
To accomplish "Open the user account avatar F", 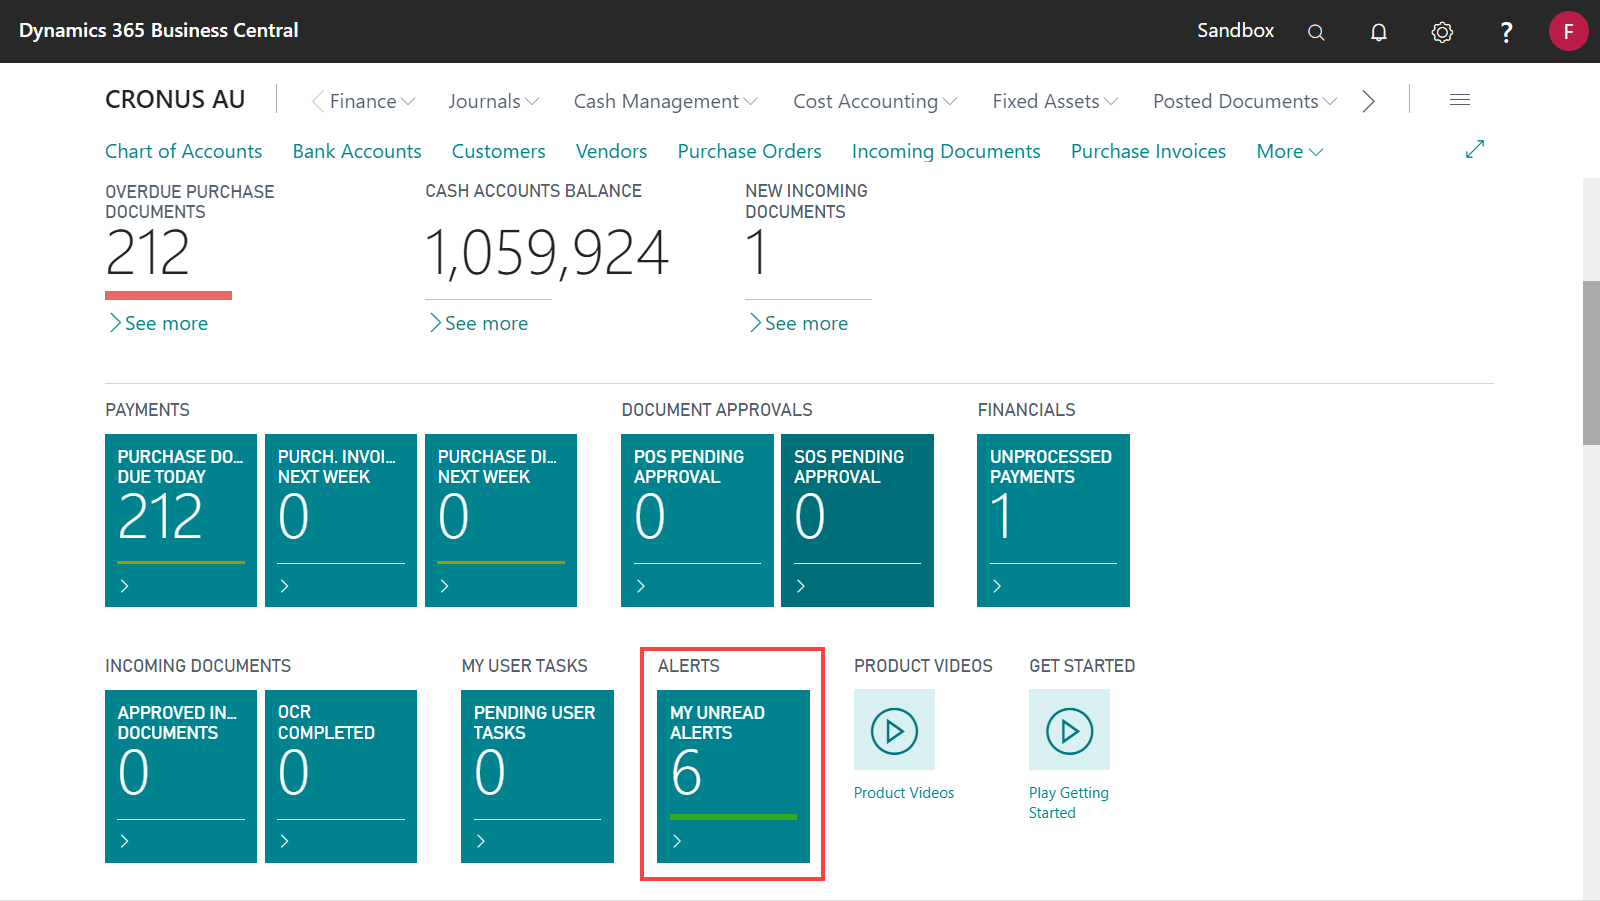I will tap(1568, 31).
